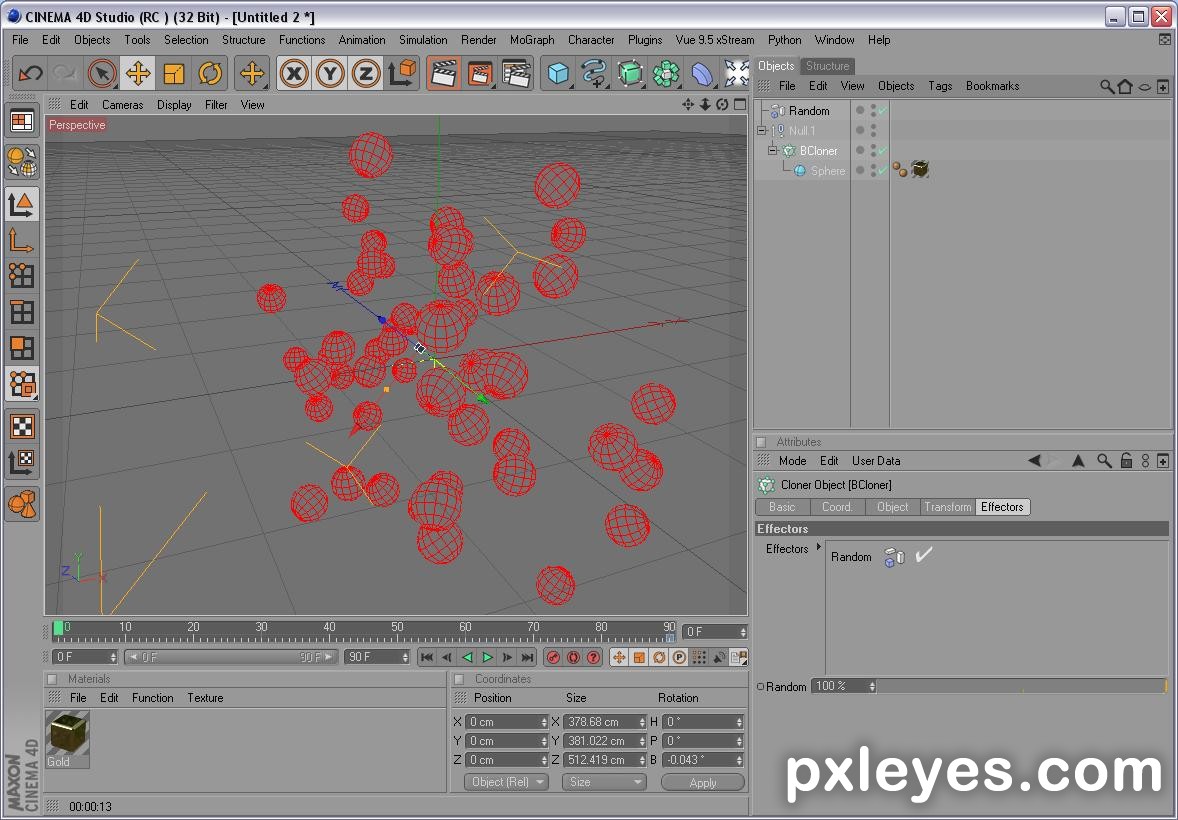Switch to Points mode
This screenshot has height=820, width=1178.
(22, 276)
